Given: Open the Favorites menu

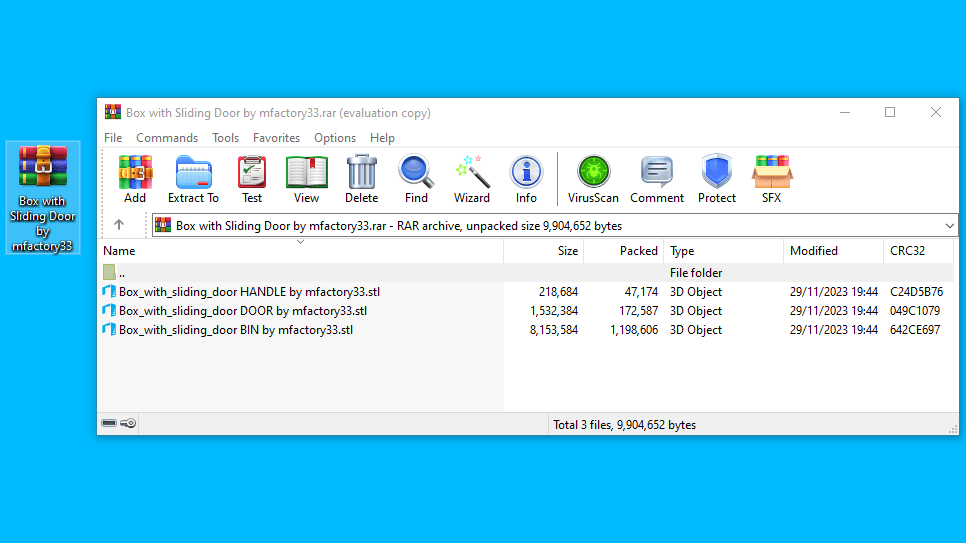Looking at the screenshot, I should tap(276, 138).
